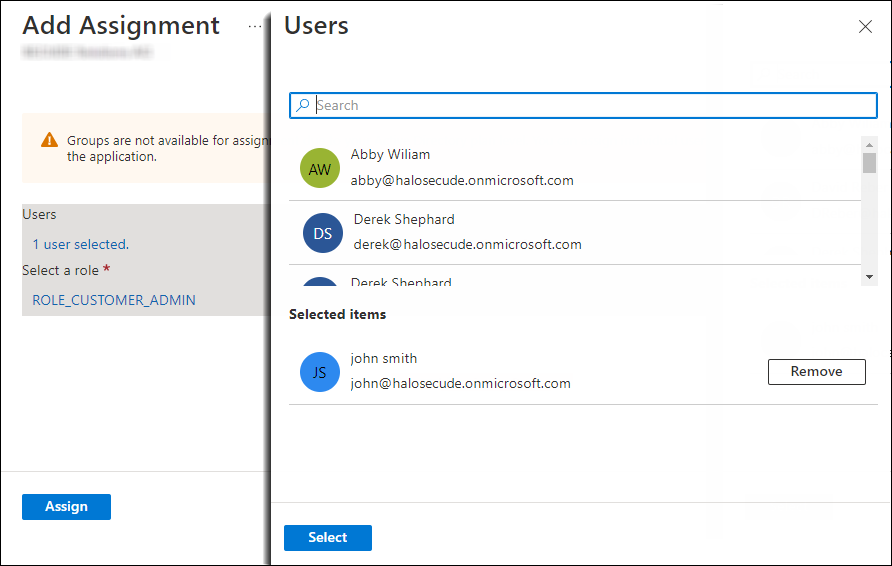Click the john@halosecude.onmicrosoft.com email
This screenshot has width=892, height=566.
pos(460,383)
